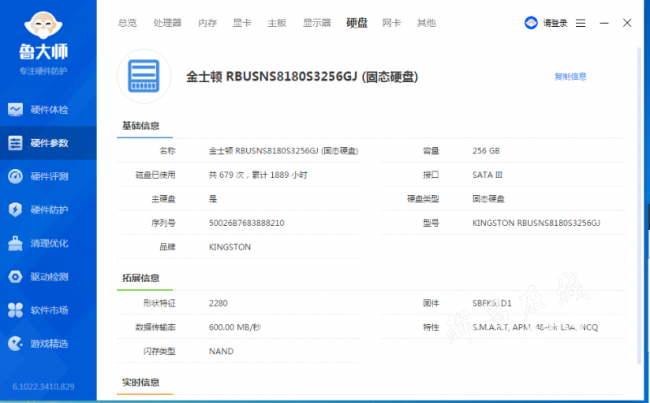Viewport: 650px width, 403px height.
Task: Click serial number 50026B7683888210
Action: (x=247, y=223)
